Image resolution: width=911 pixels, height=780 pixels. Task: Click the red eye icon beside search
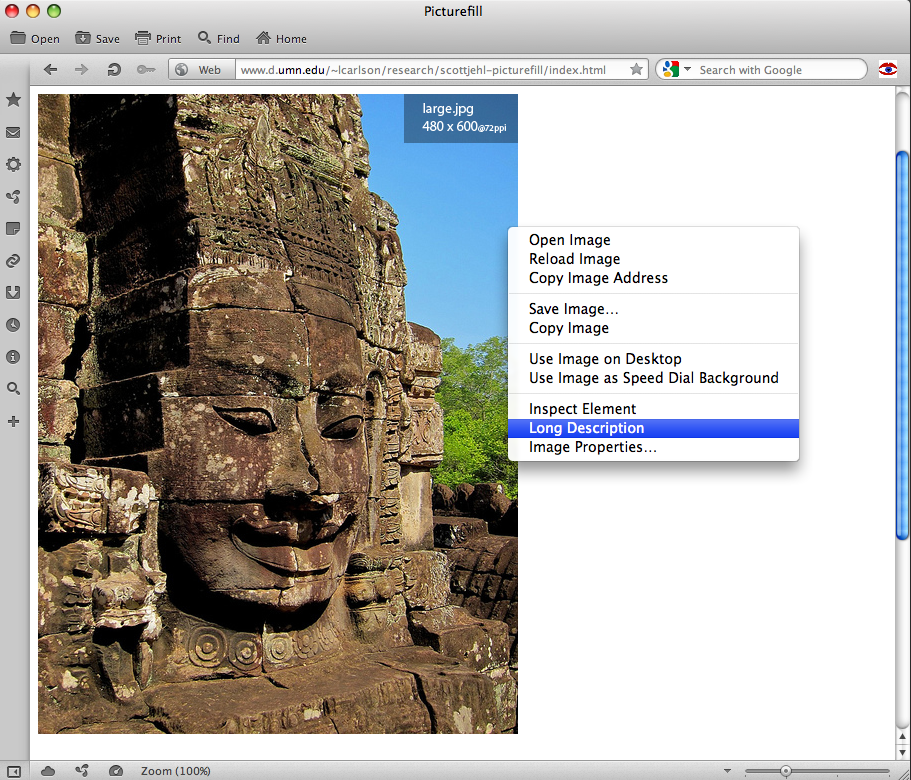tap(887, 69)
